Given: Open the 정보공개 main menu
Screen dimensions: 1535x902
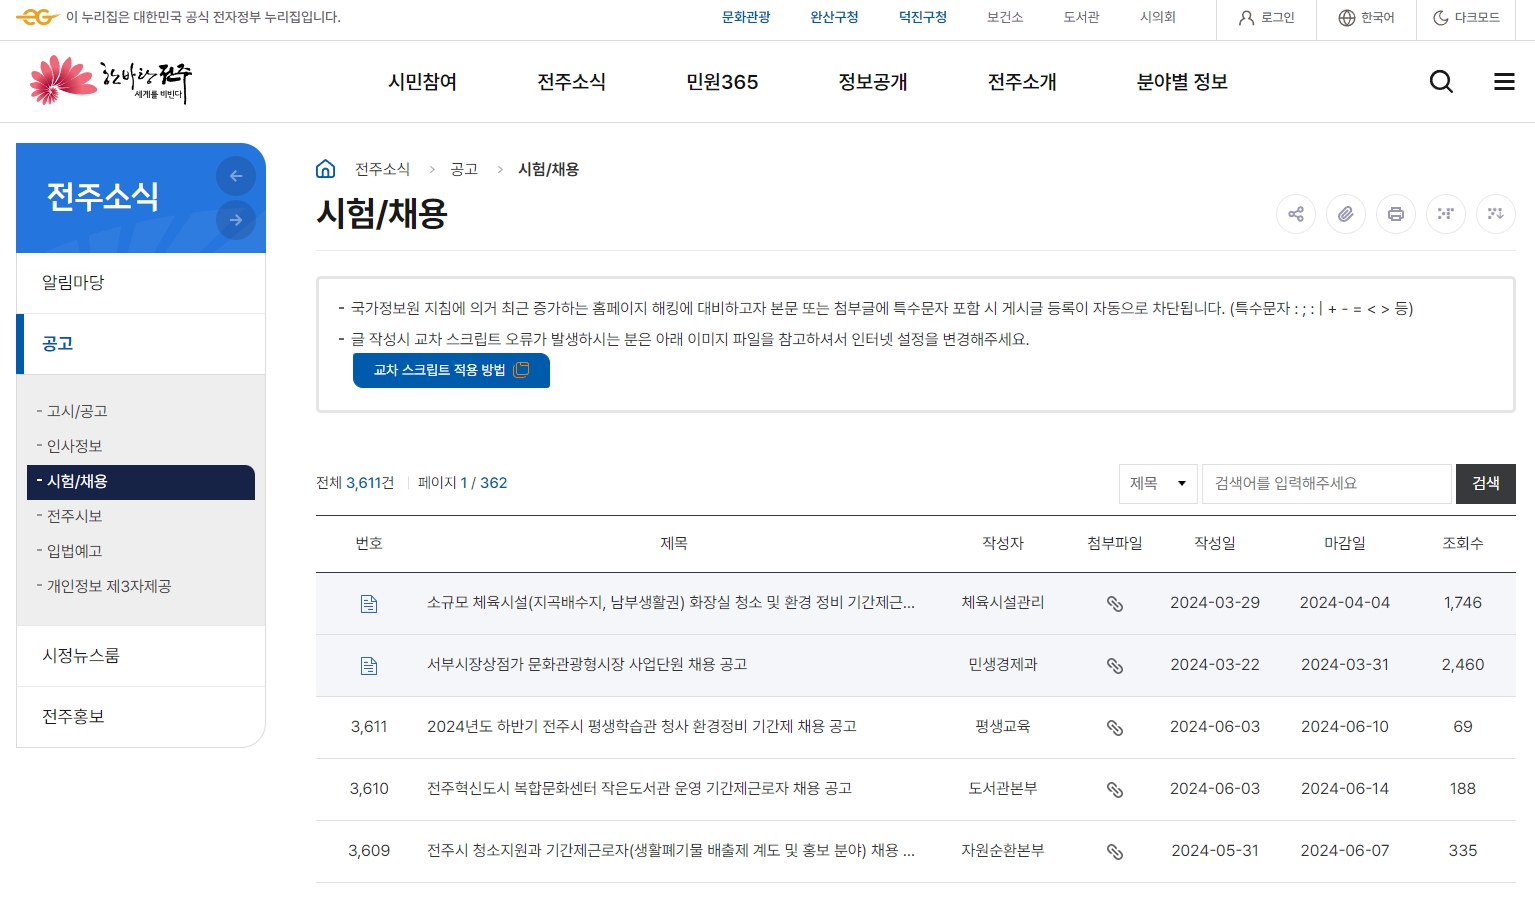Looking at the screenshot, I should point(872,82).
